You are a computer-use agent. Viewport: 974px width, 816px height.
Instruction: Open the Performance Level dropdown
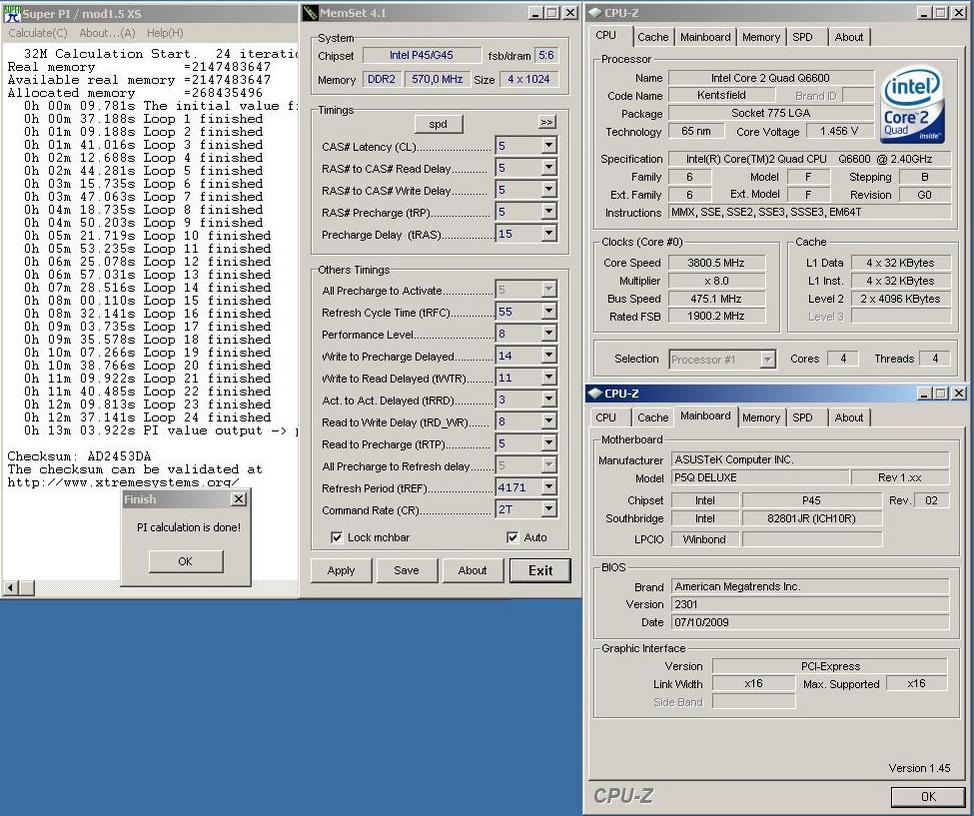(x=548, y=333)
